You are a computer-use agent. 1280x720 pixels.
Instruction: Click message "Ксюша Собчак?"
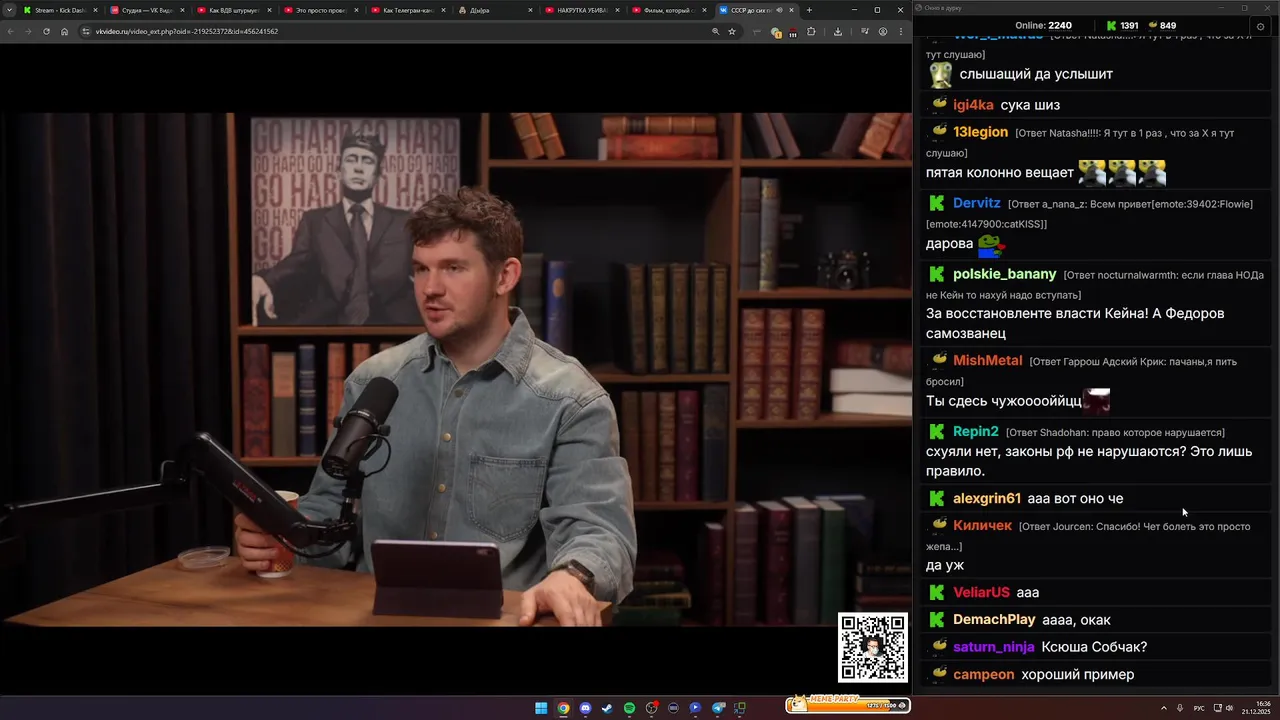(x=1094, y=647)
